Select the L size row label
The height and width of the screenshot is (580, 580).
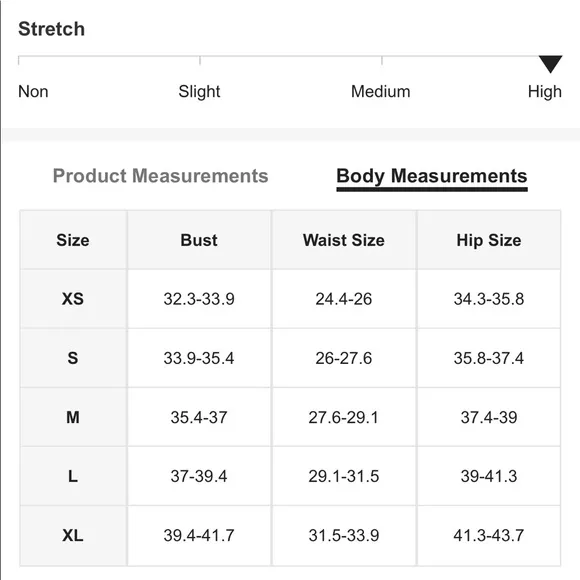(73, 476)
